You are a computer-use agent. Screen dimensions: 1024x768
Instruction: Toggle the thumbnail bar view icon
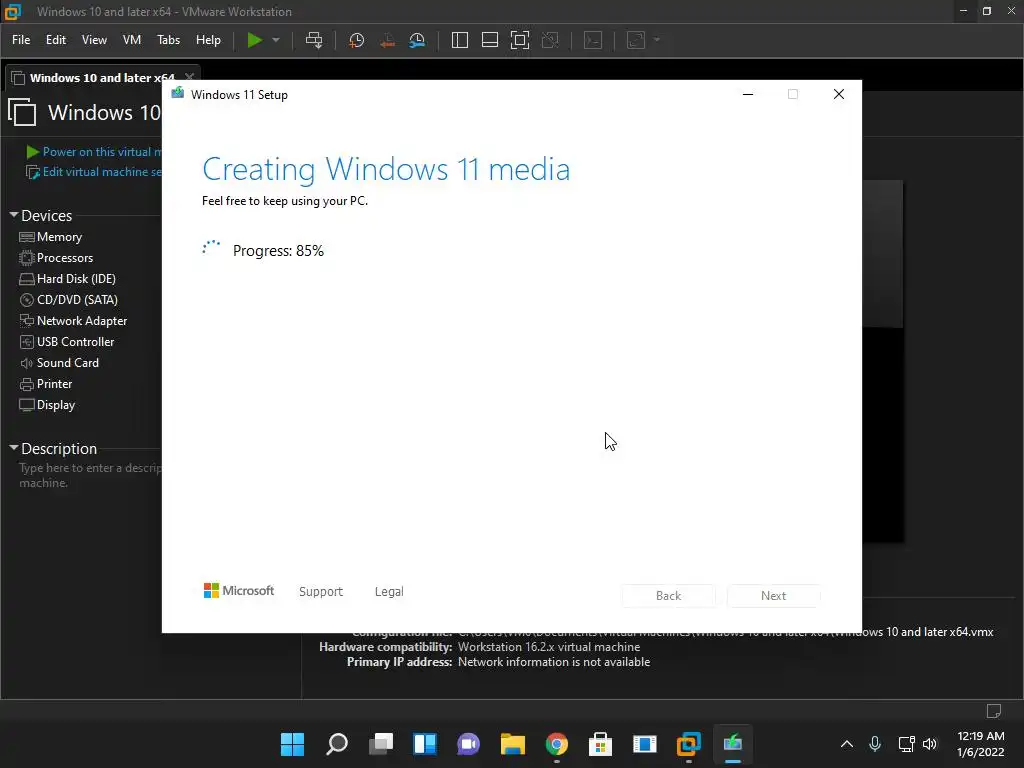point(490,40)
